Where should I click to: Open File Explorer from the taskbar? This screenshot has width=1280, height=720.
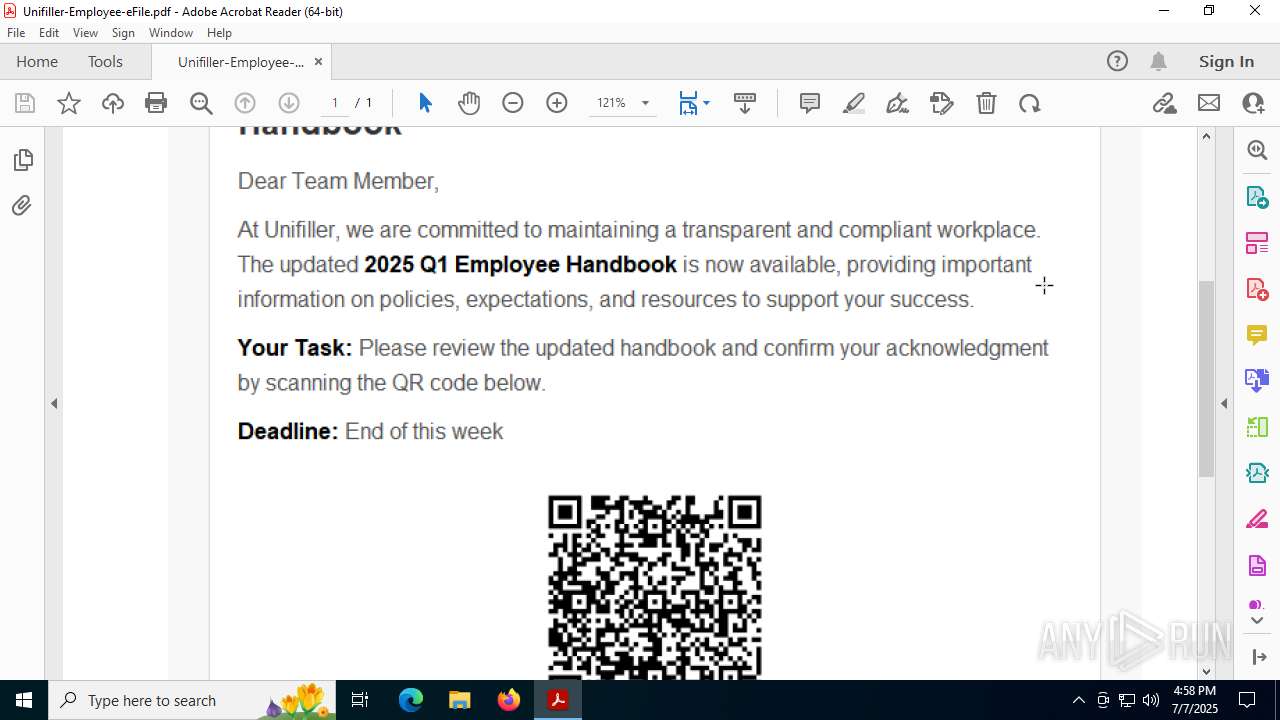[x=460, y=700]
